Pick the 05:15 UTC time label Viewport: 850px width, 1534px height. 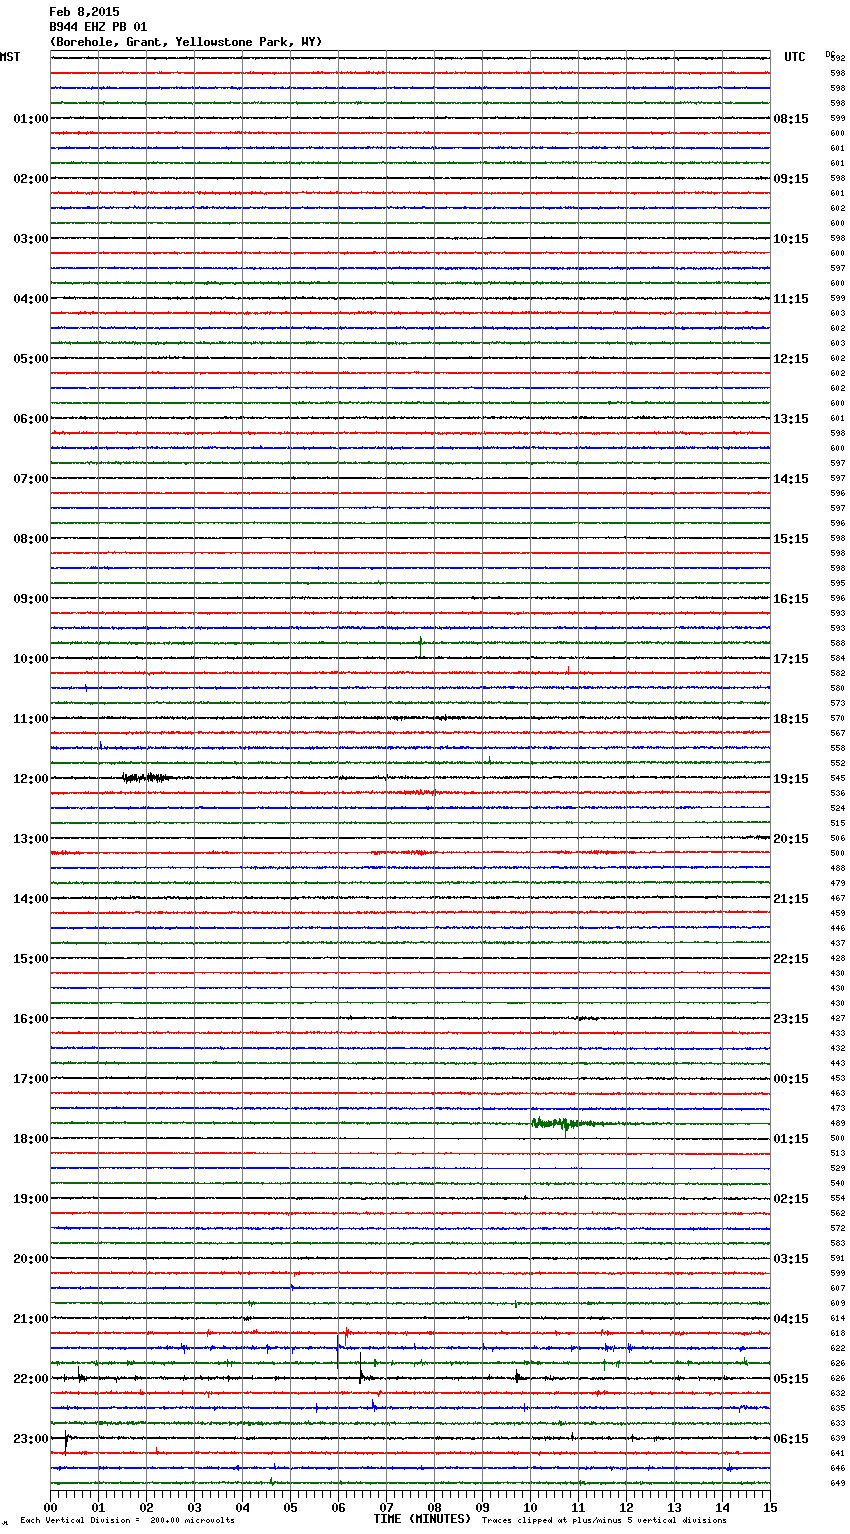[791, 1379]
